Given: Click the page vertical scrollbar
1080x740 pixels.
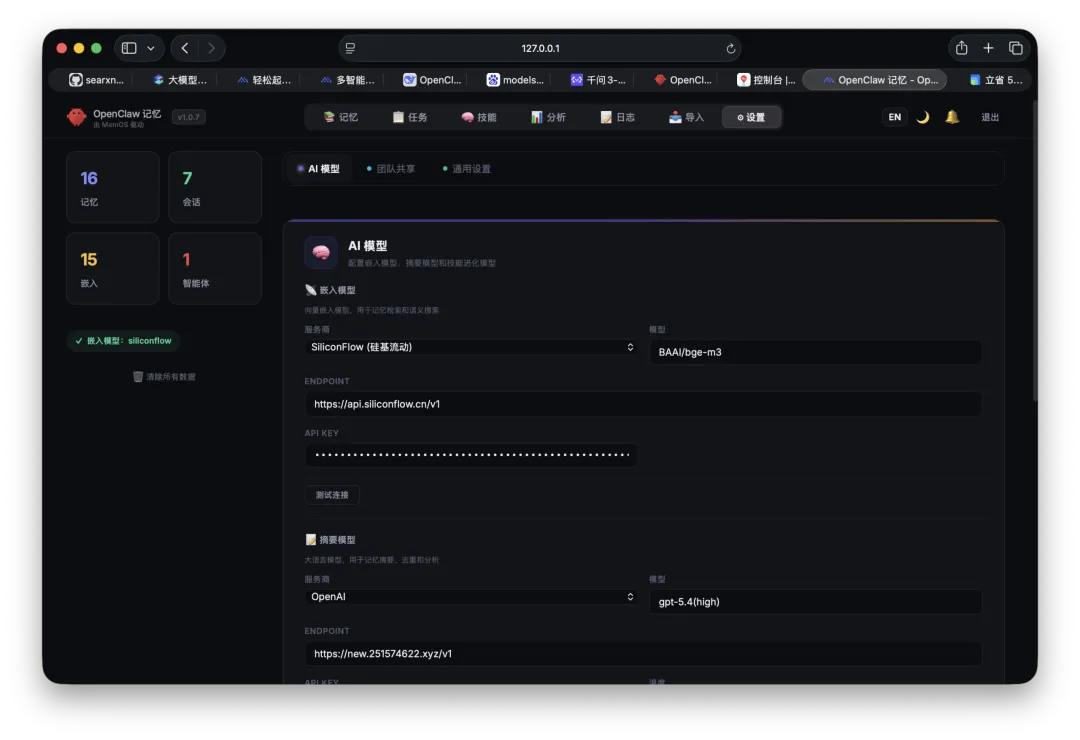Looking at the screenshot, I should 1035,251.
